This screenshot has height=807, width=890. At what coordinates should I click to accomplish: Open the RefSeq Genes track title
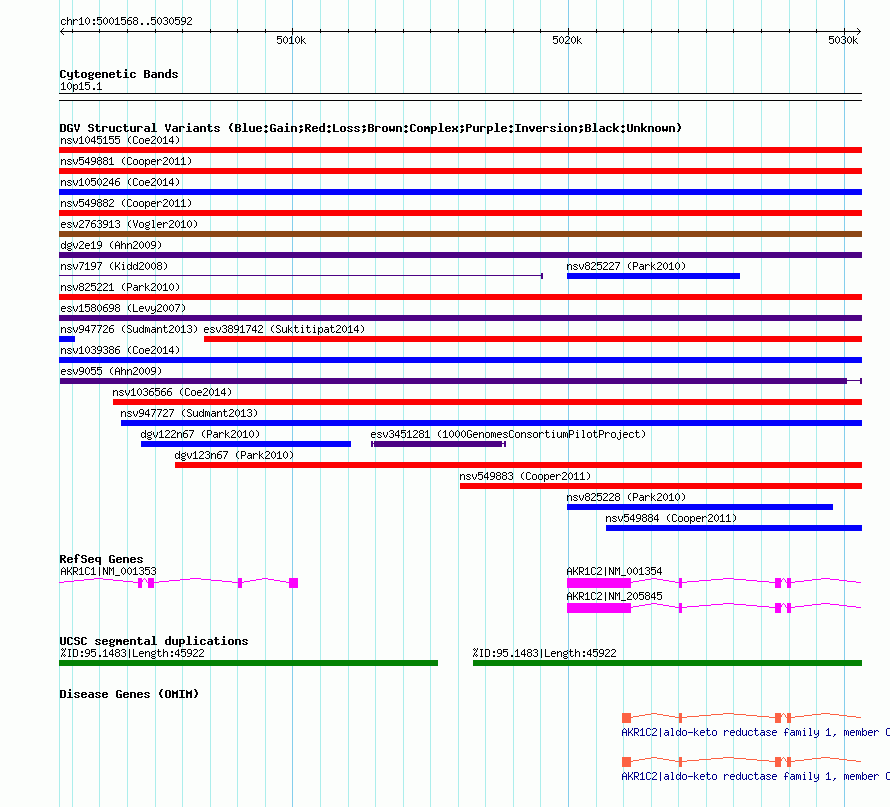click(x=101, y=559)
